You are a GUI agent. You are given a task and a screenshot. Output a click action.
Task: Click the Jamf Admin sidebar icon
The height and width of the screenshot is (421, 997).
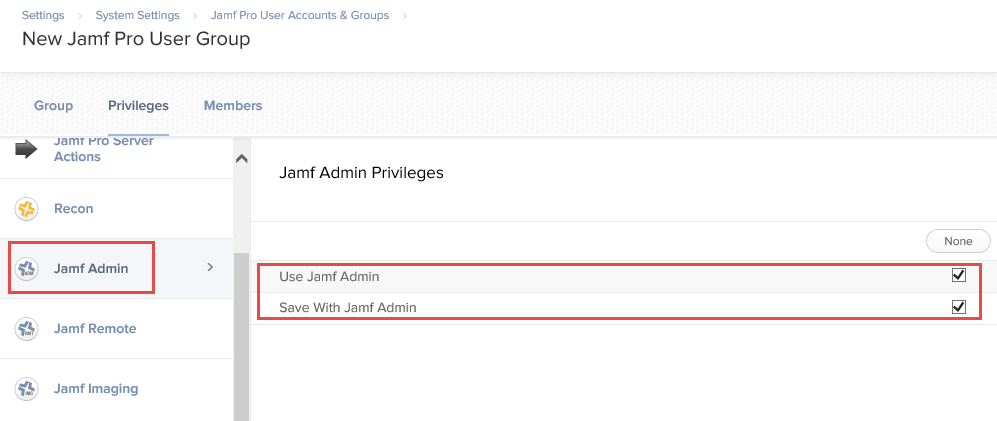coord(27,268)
